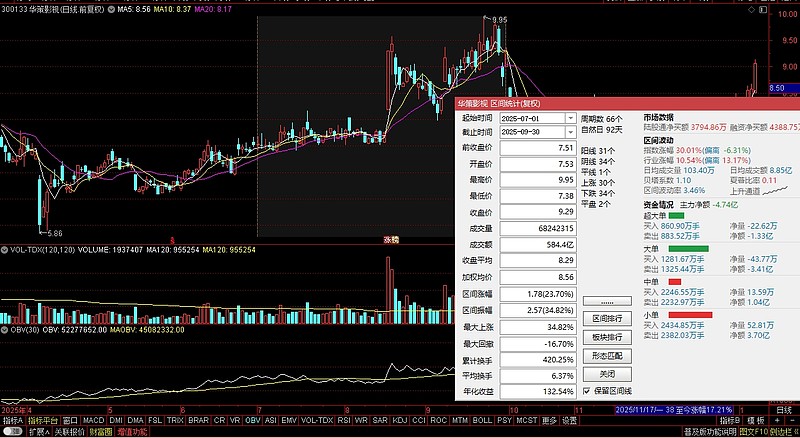Screen dimensions: 800x438
Task: Open the 指标A selector
Action: [13, 421]
